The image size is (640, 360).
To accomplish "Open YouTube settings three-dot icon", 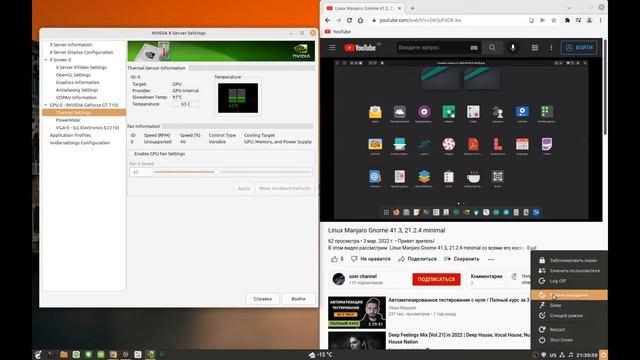I will click(551, 48).
